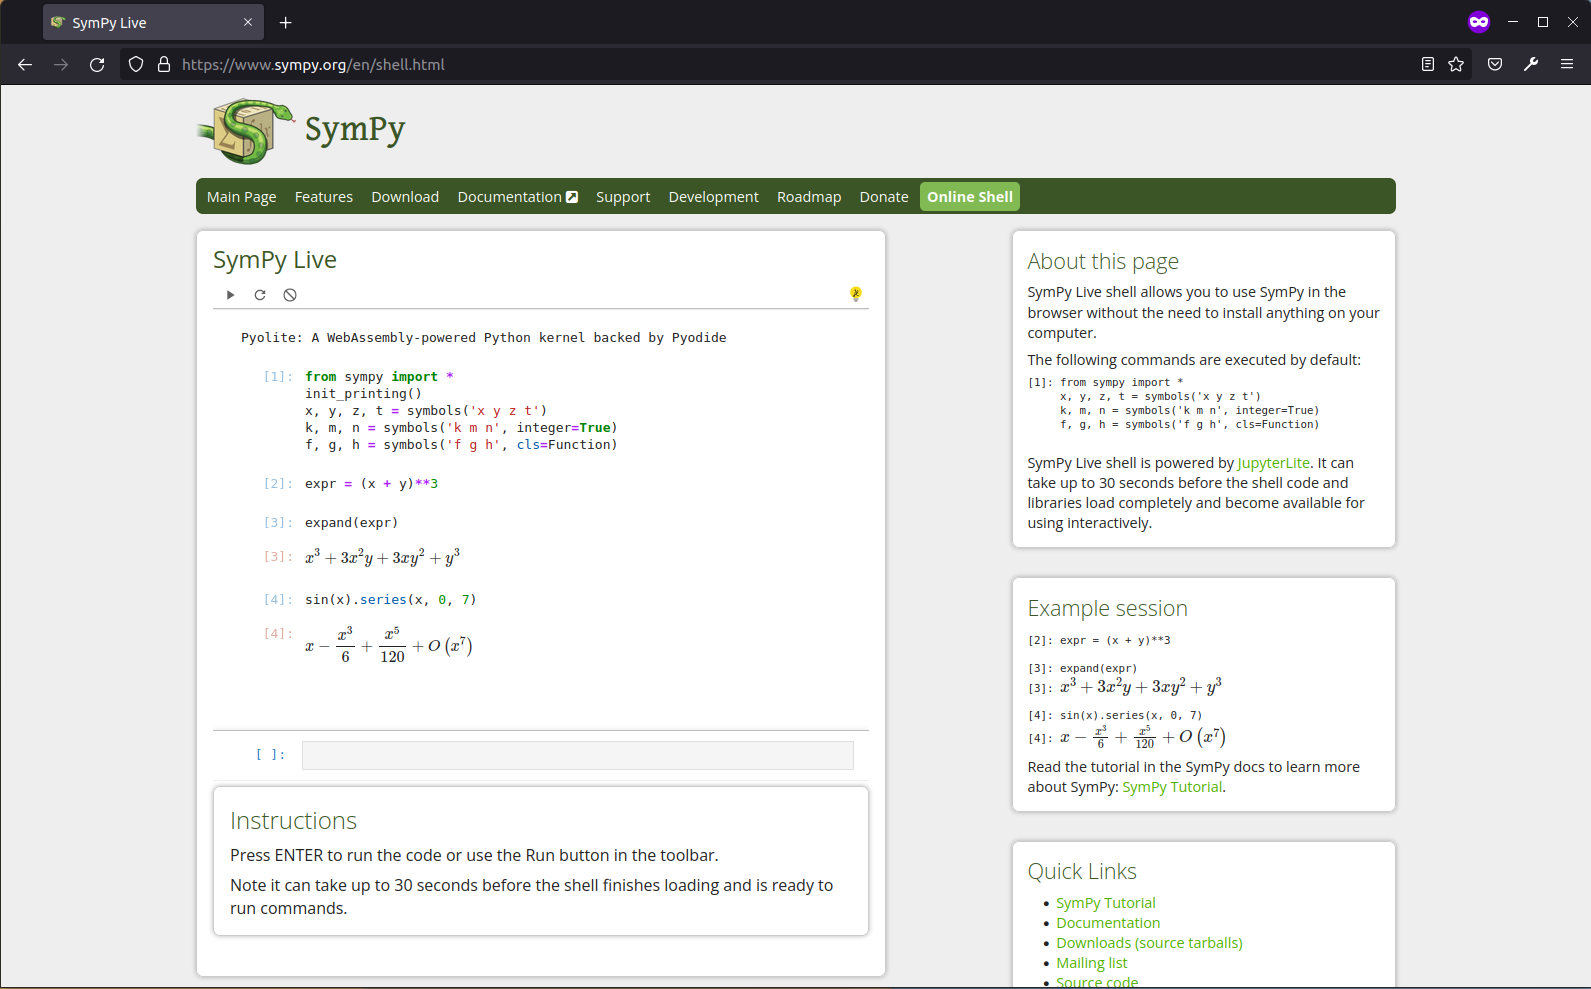This screenshot has height=989, width=1591.
Task: Open the Development nav item
Action: tap(714, 197)
